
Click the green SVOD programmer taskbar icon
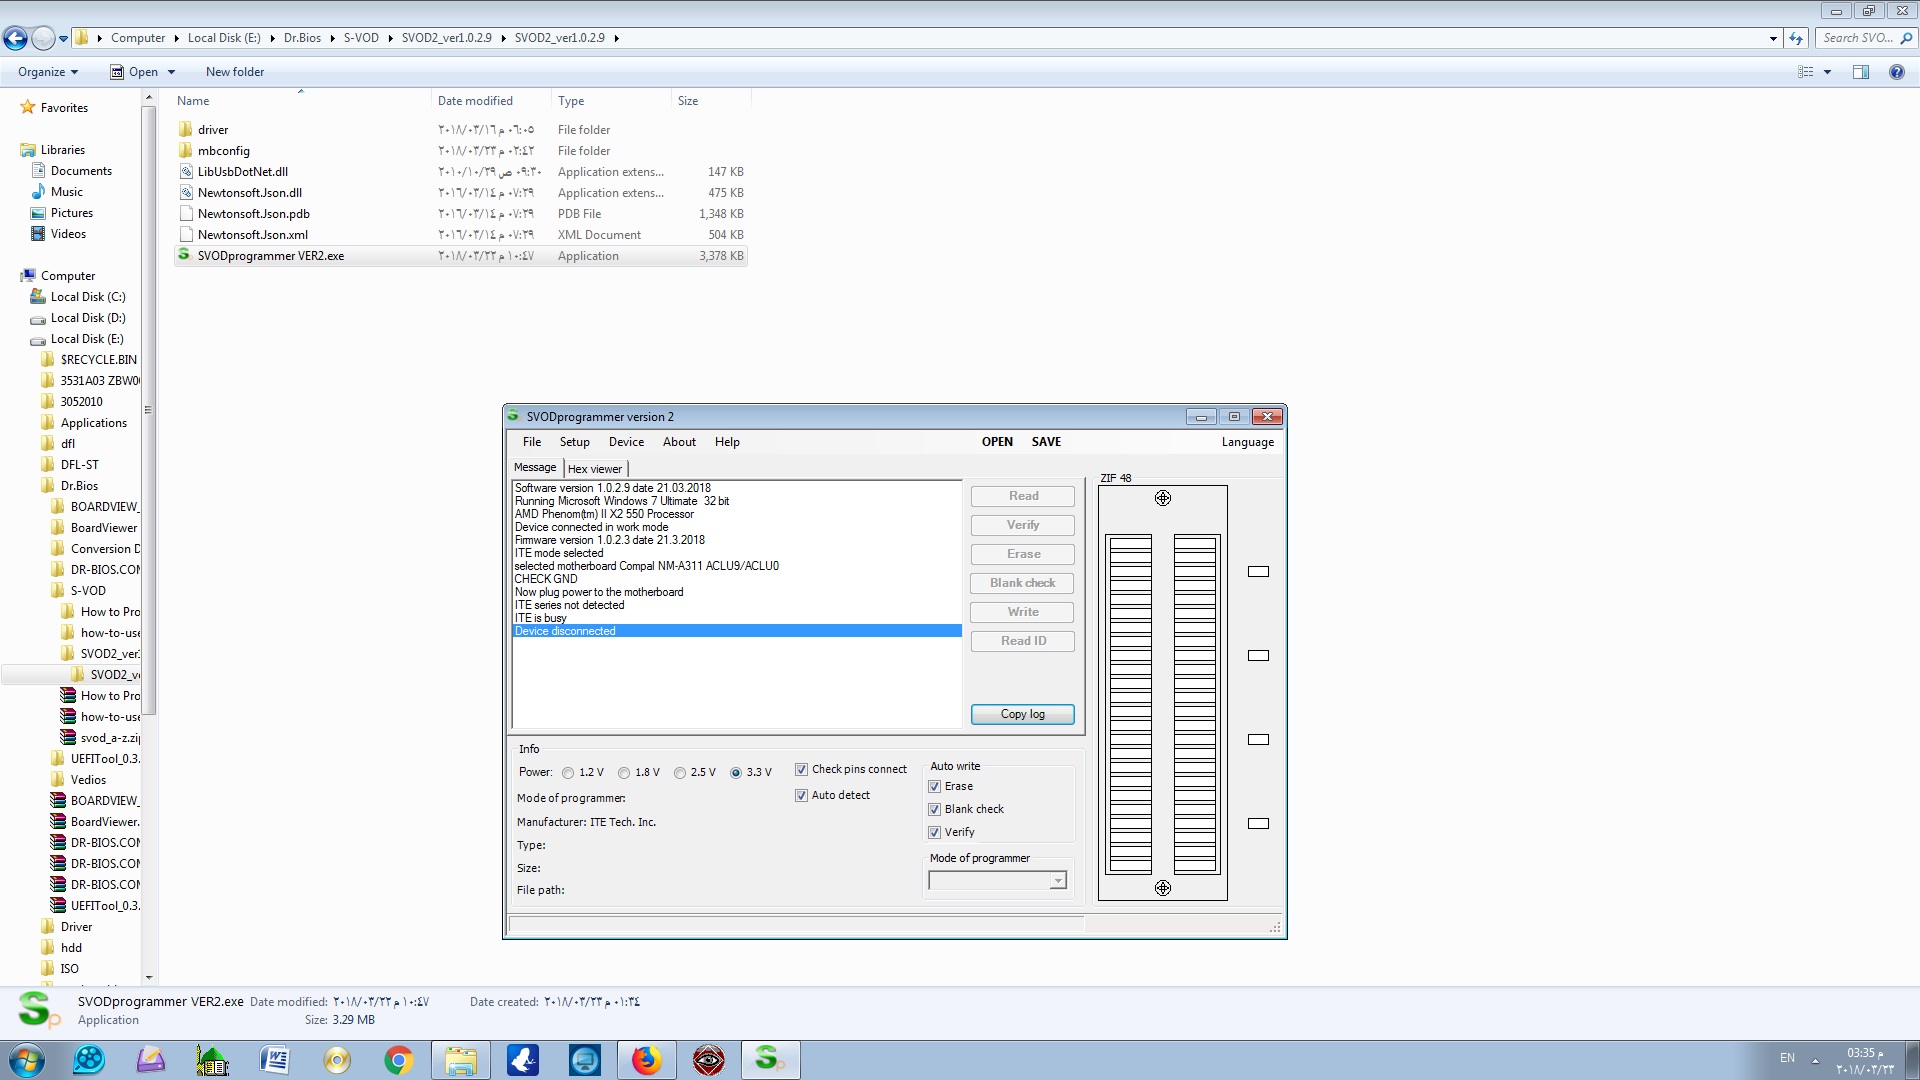click(769, 1060)
